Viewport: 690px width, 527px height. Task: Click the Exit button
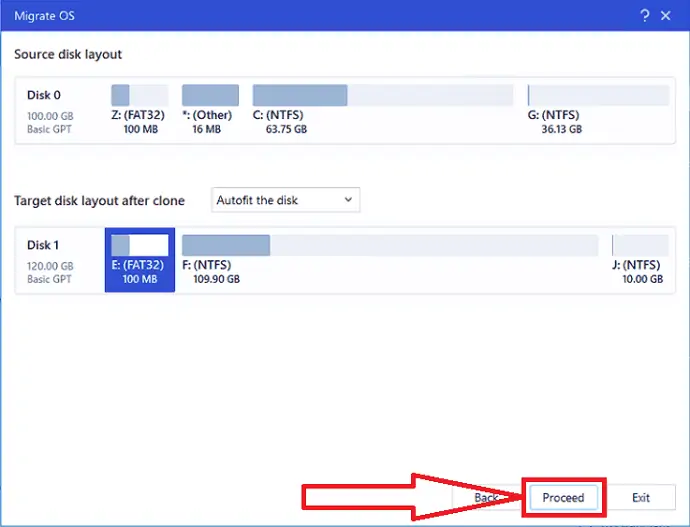(x=641, y=498)
